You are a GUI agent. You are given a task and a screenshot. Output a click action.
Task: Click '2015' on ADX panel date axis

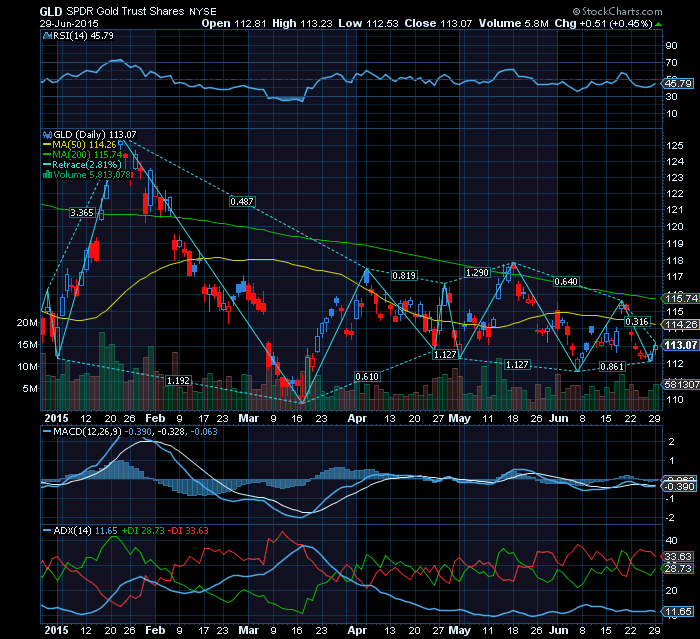57,630
